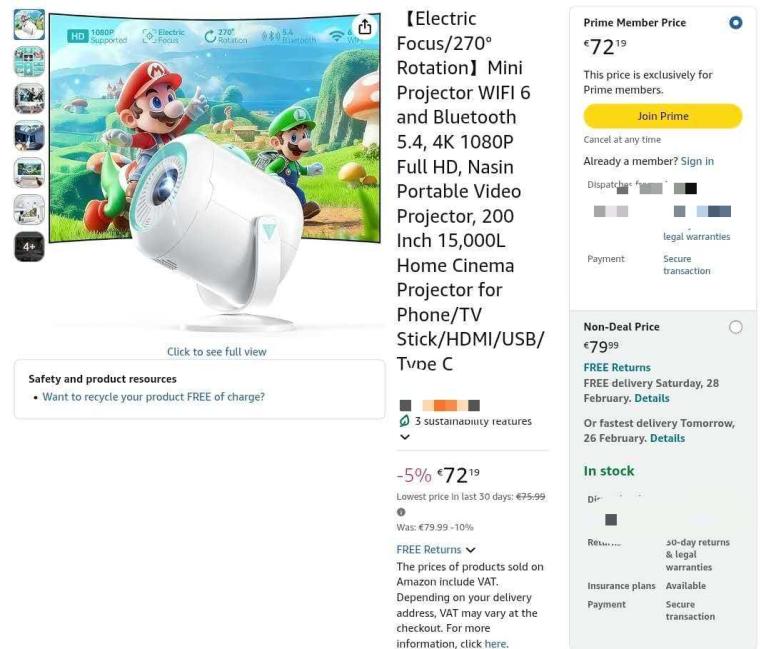Screen dimensions: 771x649
Task: Click the info icon under lowest price
Action: tap(401, 512)
